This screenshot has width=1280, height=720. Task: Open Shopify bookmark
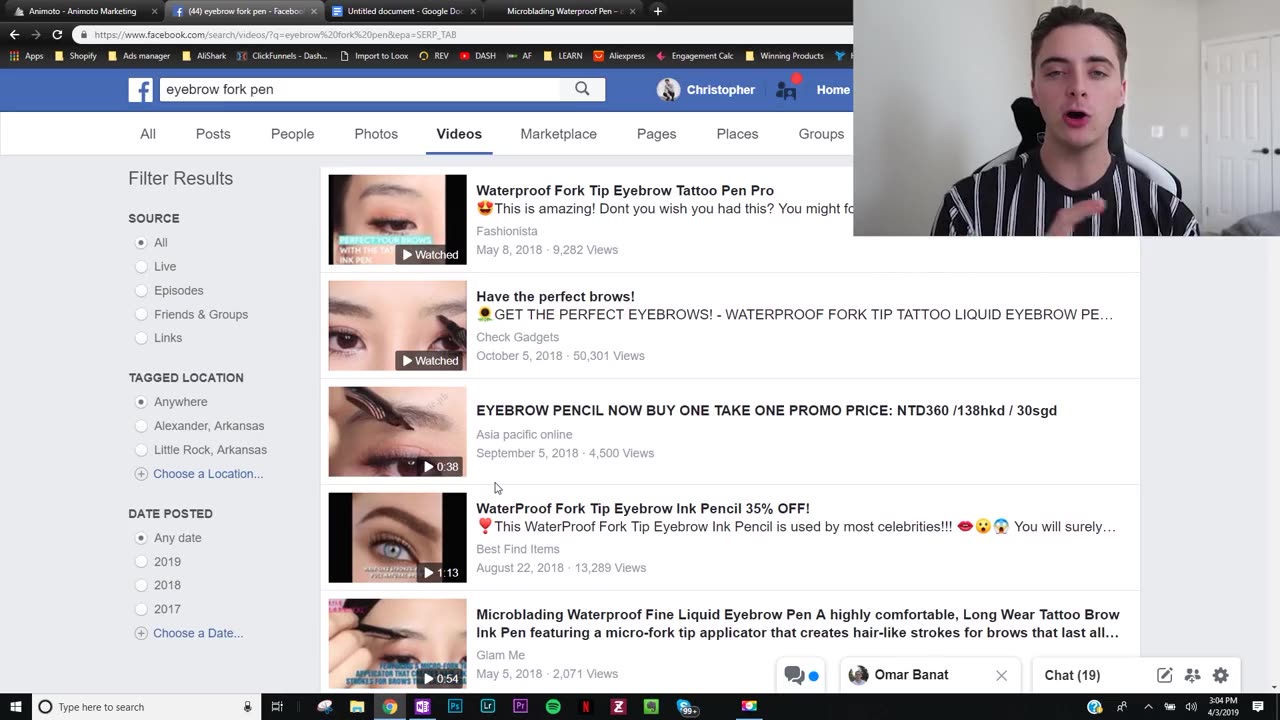click(76, 56)
